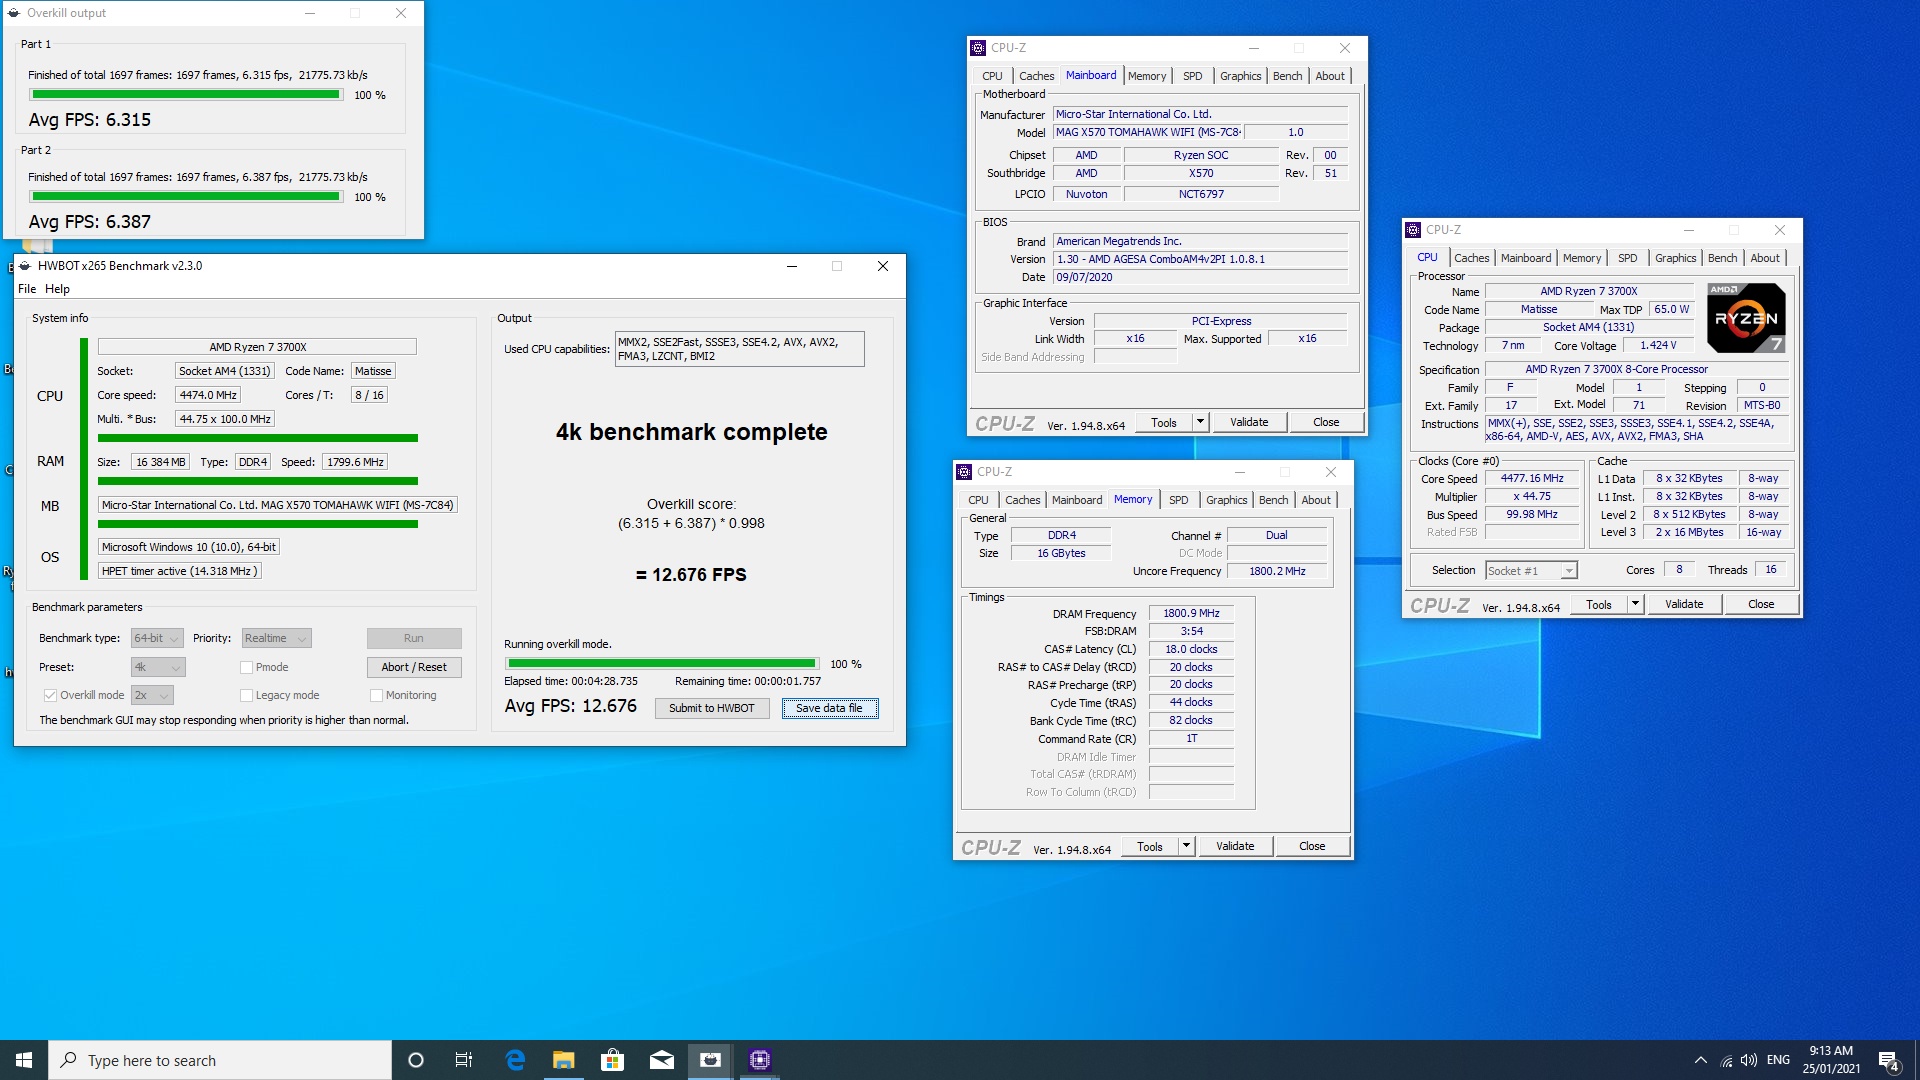Click CPU-Z CPU window title icon
1920x1080 pixels.
pyautogui.click(x=1413, y=230)
